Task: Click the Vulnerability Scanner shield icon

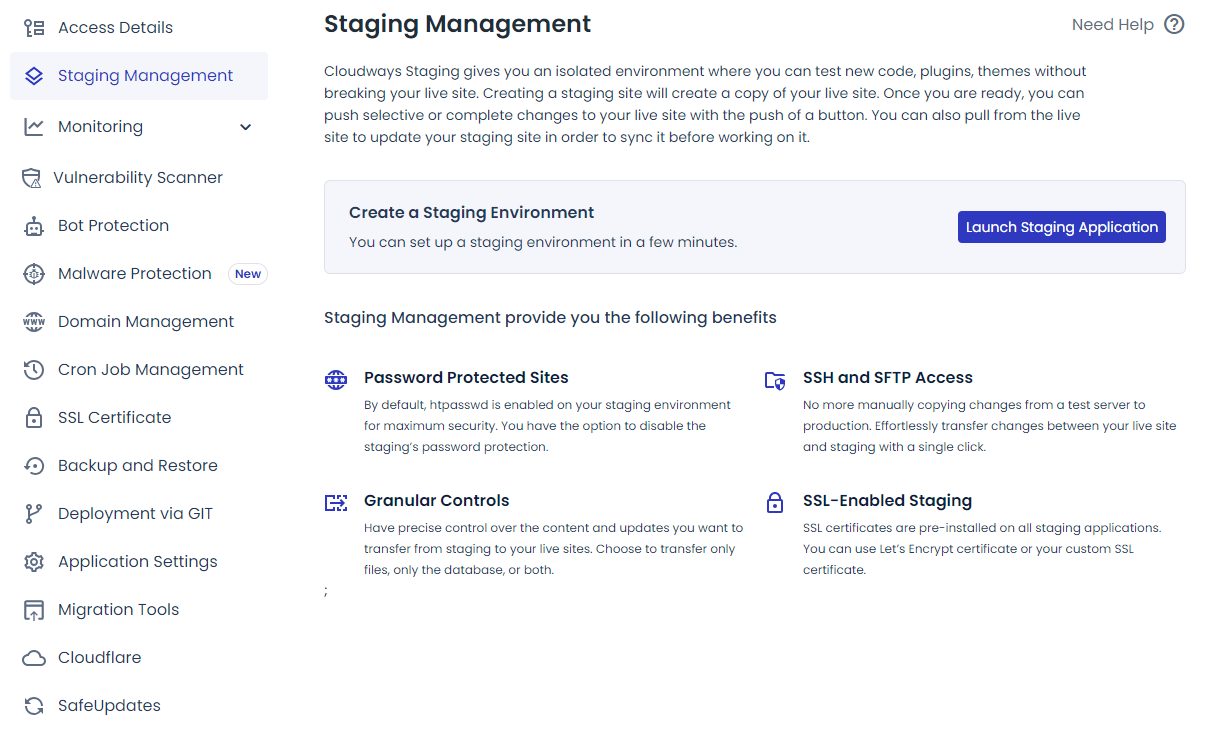Action: 32,178
